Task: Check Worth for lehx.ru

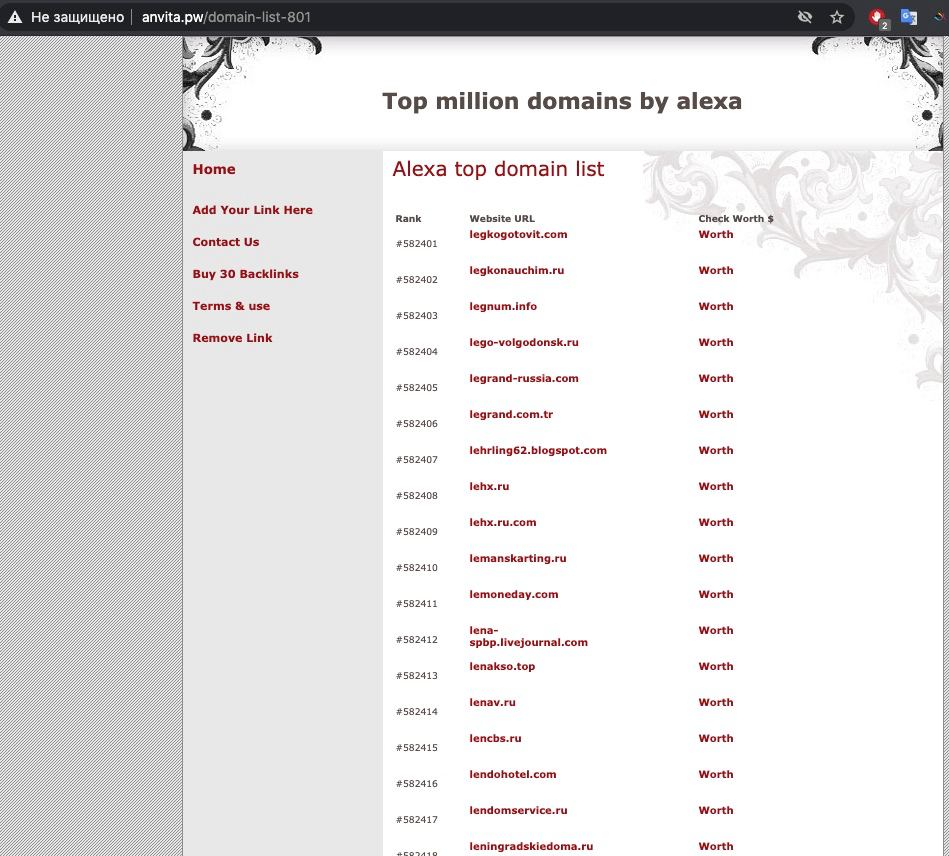Action: click(715, 487)
